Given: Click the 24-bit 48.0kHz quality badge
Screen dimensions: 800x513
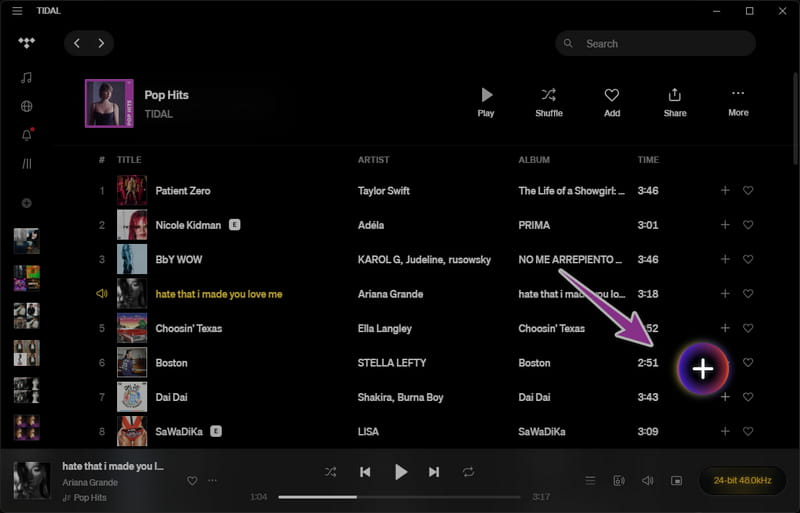Looking at the screenshot, I should (742, 480).
